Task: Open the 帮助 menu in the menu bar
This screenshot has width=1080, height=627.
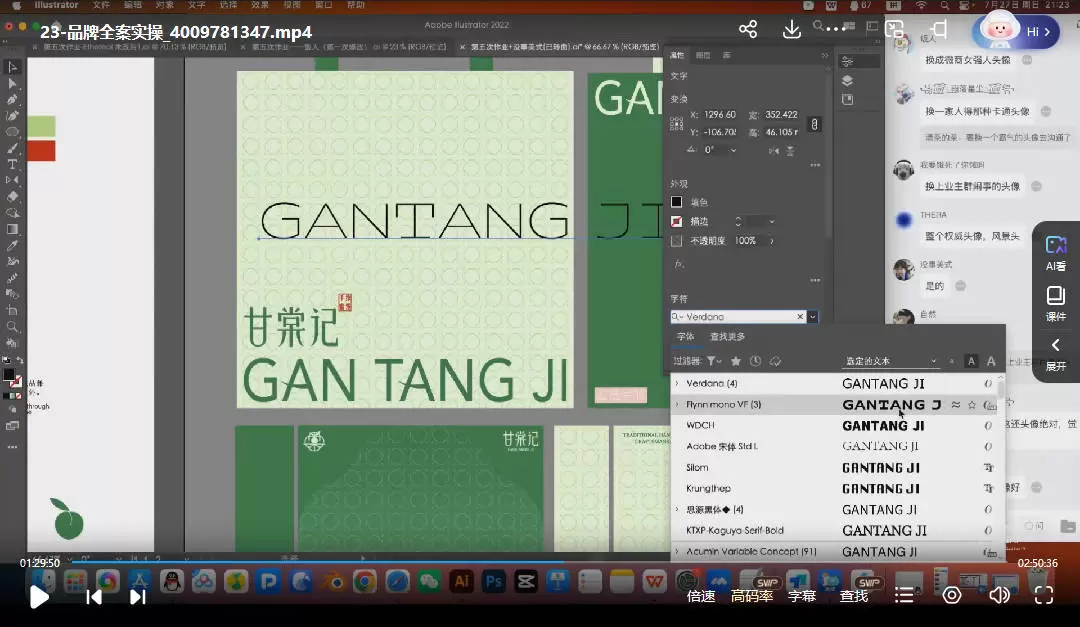Action: point(356,5)
